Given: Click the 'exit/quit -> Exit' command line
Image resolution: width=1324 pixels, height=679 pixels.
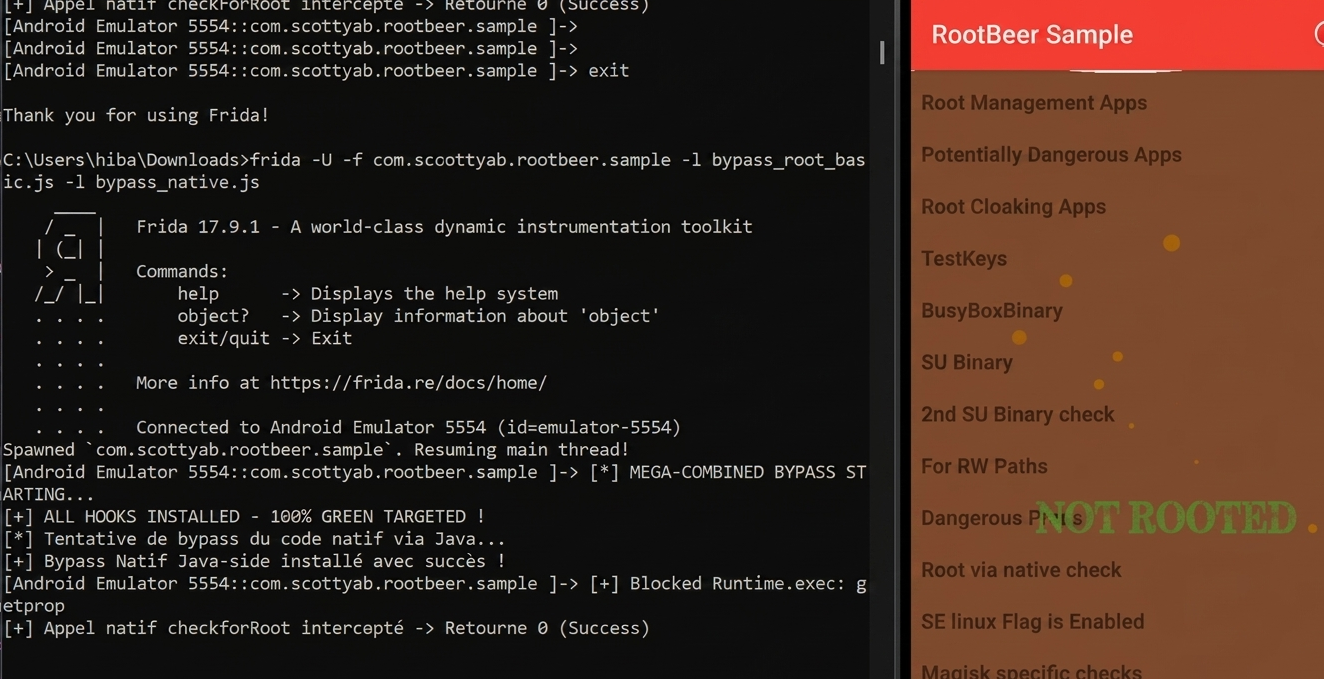Looking at the screenshot, I should [265, 338].
